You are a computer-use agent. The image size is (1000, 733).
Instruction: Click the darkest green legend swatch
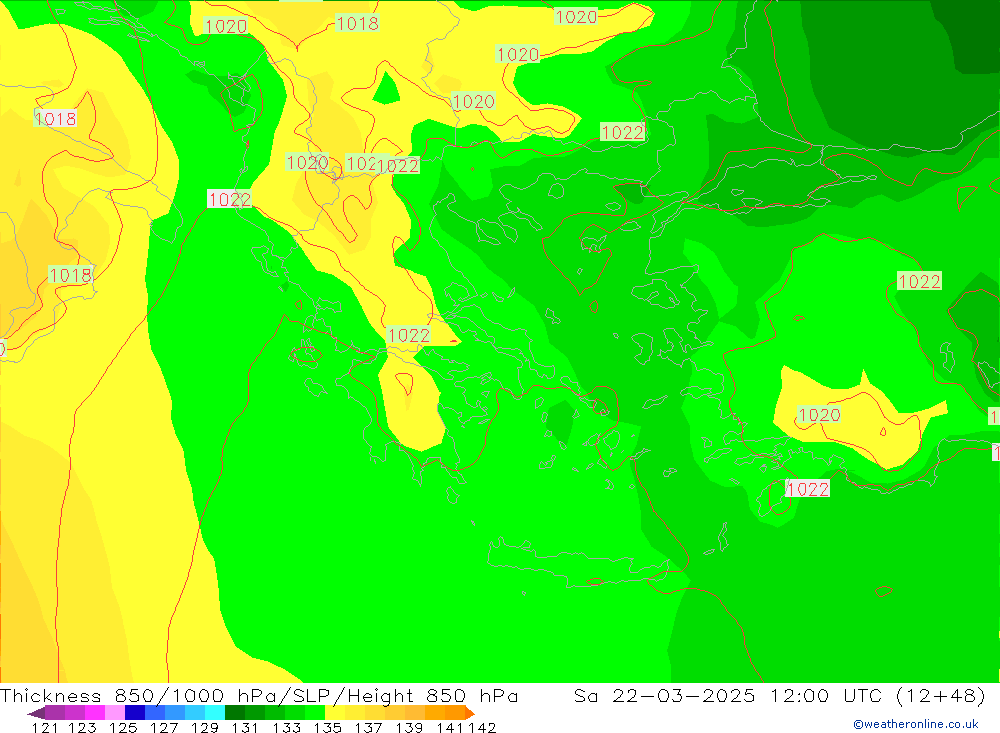(235, 713)
